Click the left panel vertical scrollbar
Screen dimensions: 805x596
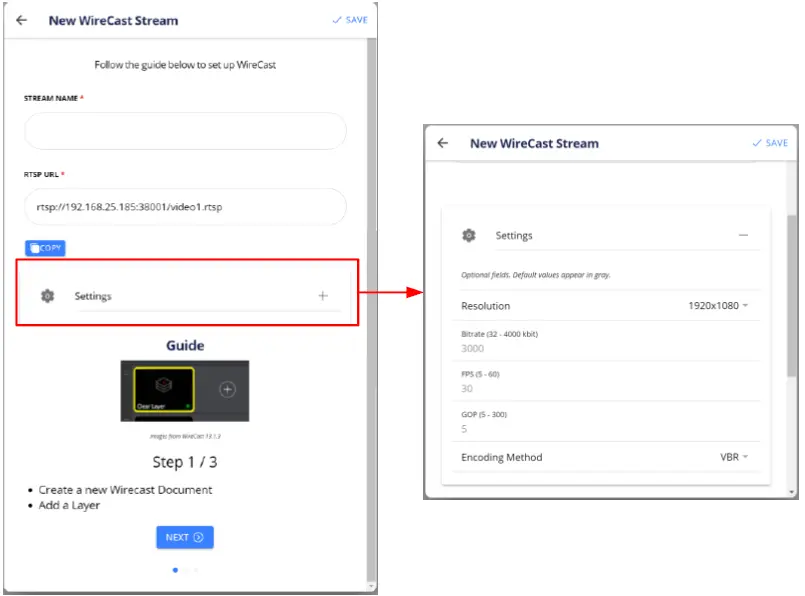coord(371,308)
